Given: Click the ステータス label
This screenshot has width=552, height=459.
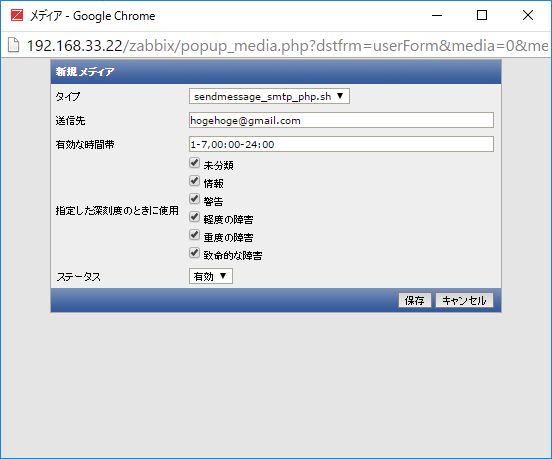Looking at the screenshot, I should pos(79,277).
